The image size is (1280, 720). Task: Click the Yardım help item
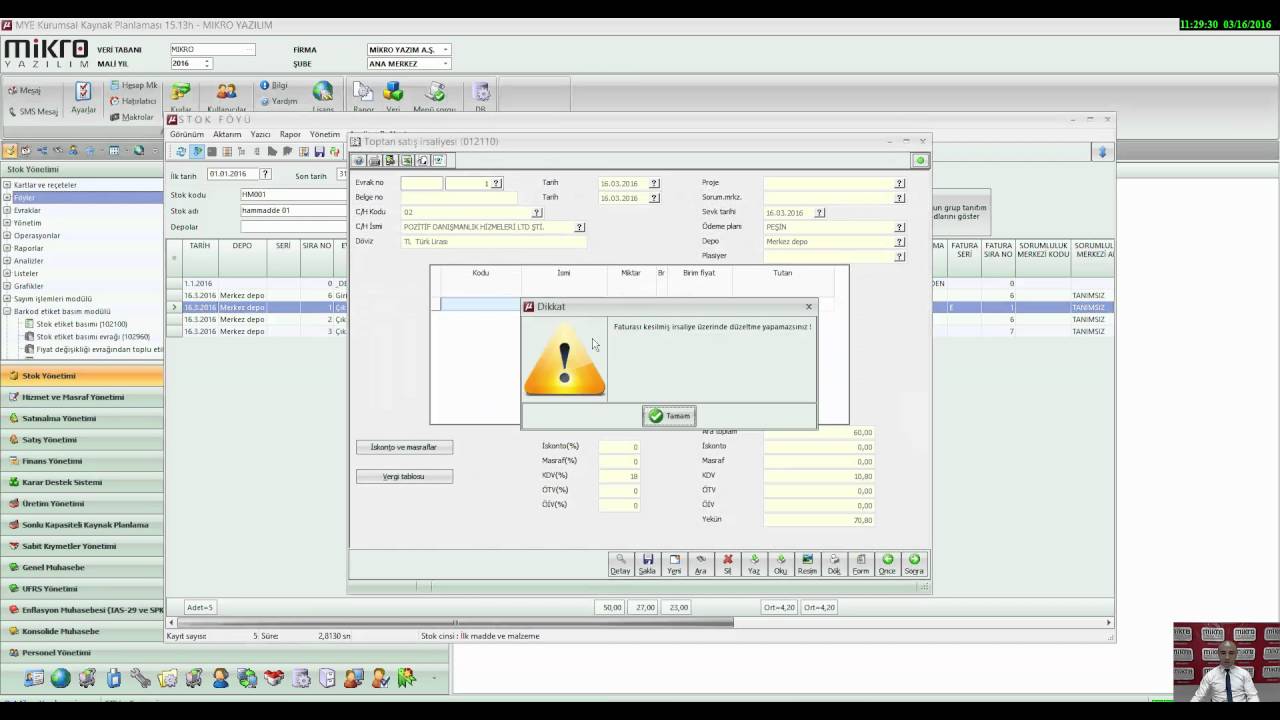point(279,101)
